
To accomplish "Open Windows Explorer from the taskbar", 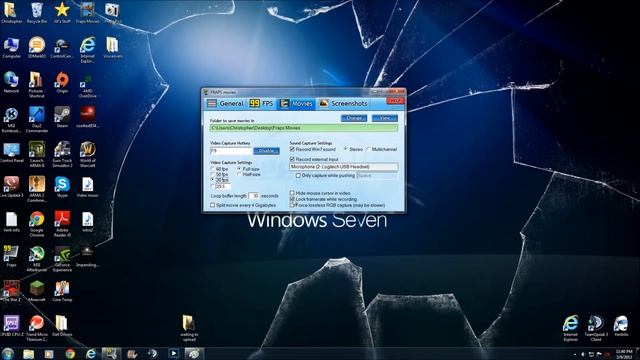I will [x=29, y=353].
